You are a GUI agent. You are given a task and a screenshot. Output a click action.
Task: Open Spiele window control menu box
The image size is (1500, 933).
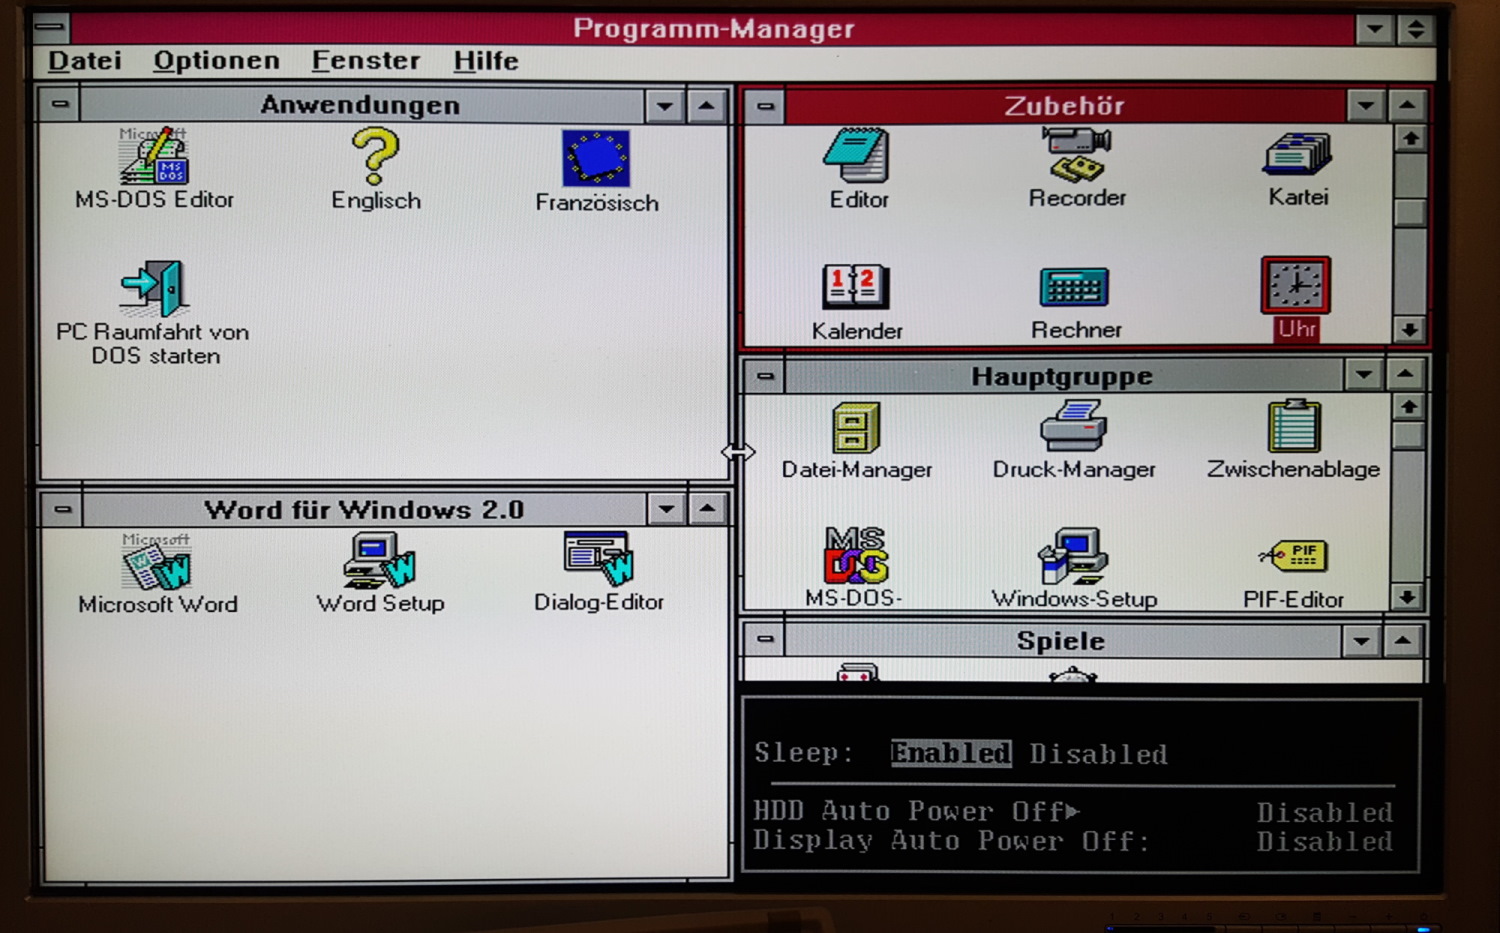coord(765,640)
